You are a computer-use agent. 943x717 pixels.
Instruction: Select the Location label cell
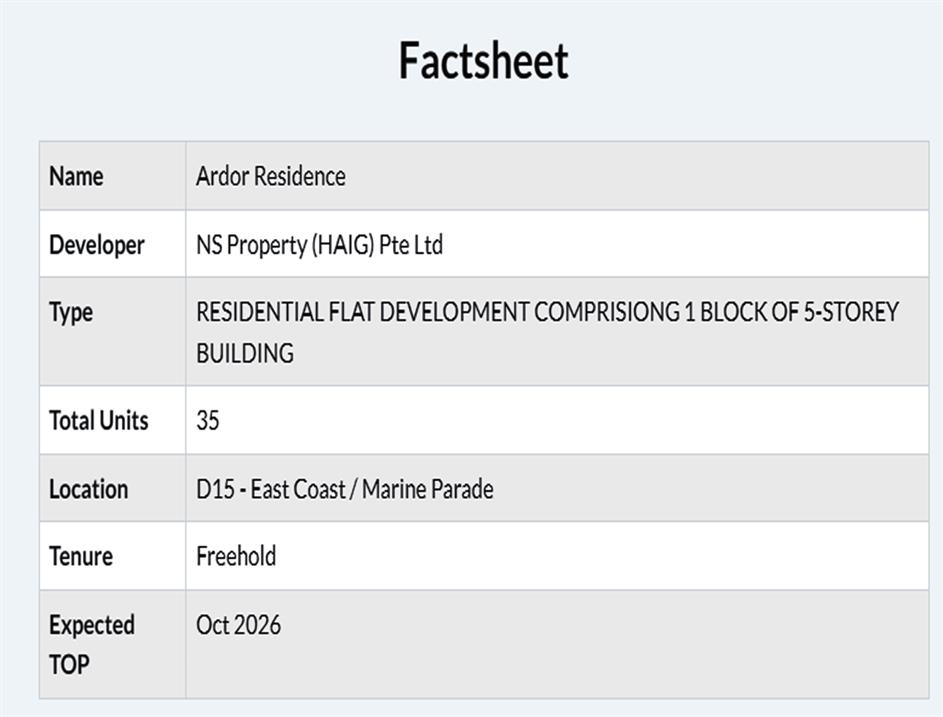pyautogui.click(x=88, y=489)
